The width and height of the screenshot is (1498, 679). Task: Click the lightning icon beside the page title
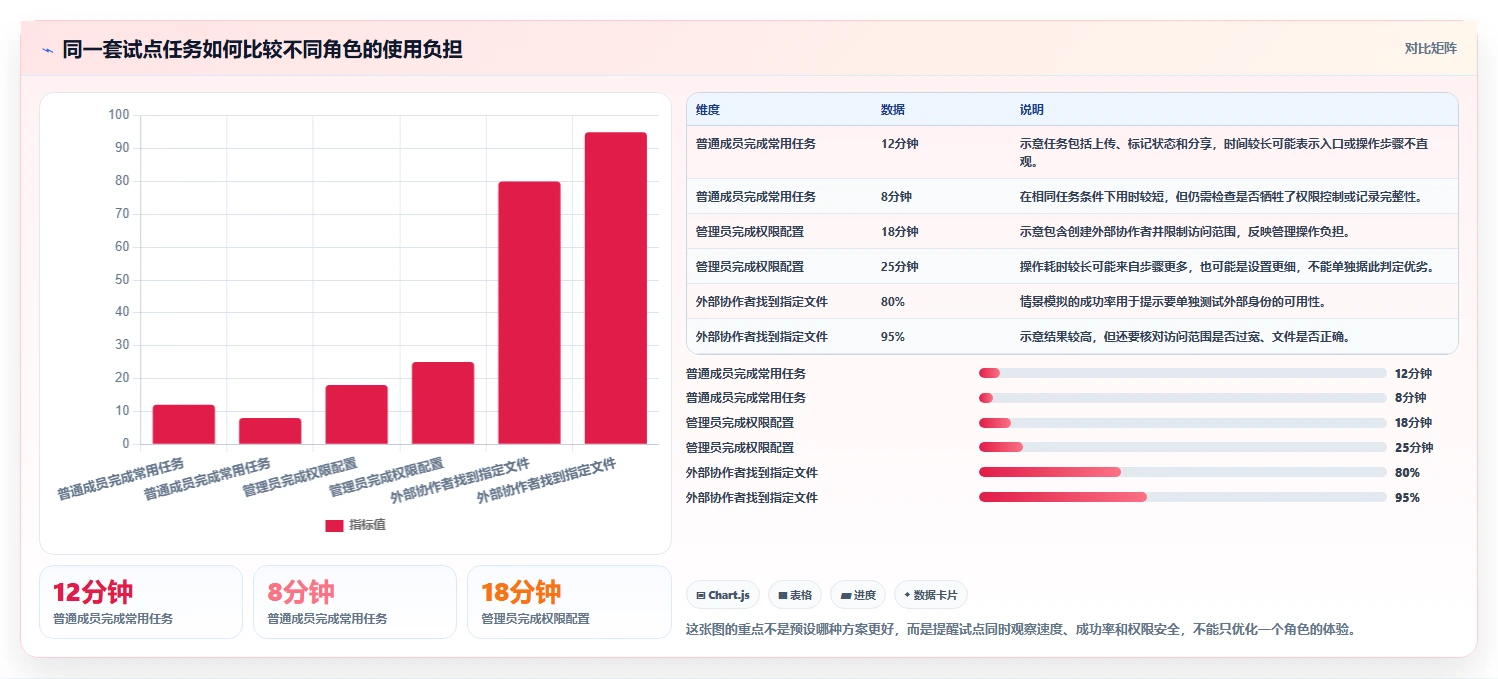pyautogui.click(x=47, y=50)
